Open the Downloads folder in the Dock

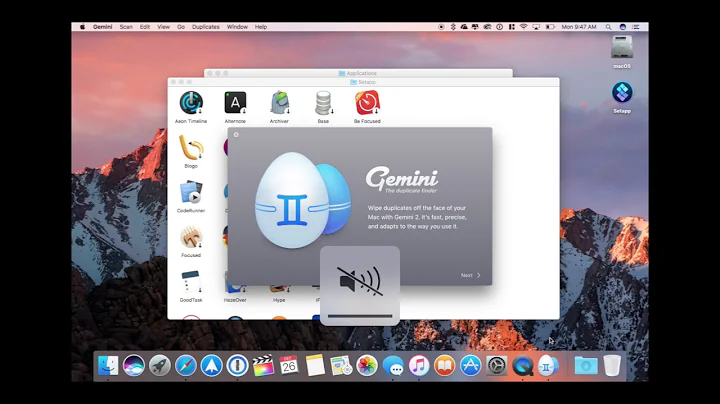[586, 365]
